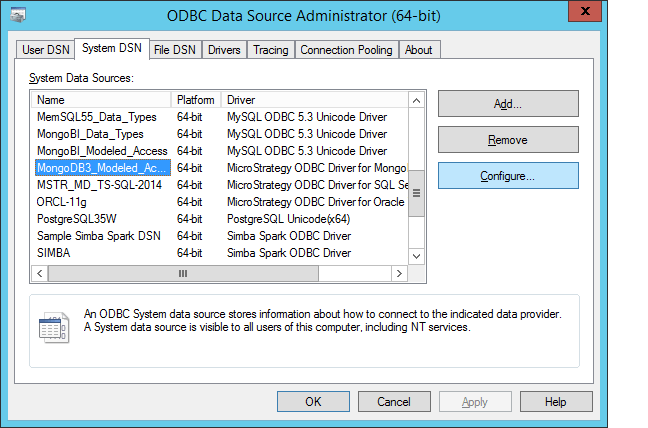Click the data source info icon
Viewport: 648px width, 428px height.
[x=52, y=327]
